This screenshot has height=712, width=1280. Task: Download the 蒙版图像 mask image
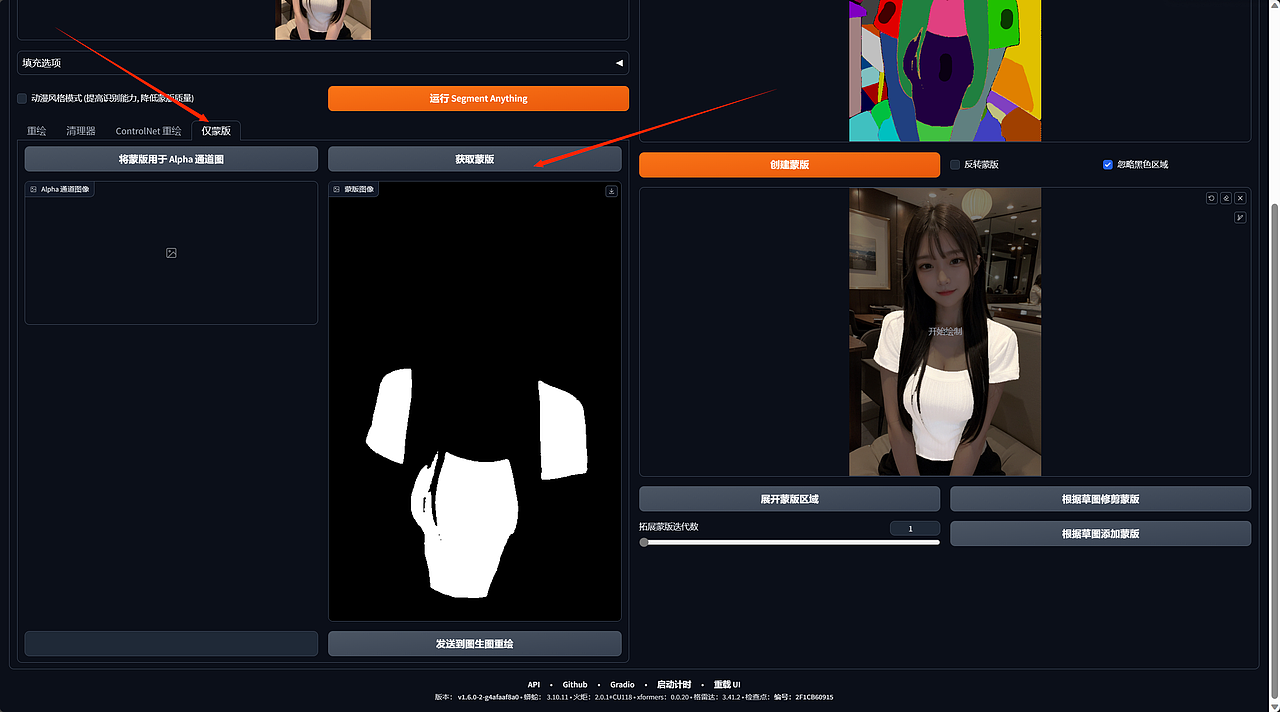click(x=611, y=191)
